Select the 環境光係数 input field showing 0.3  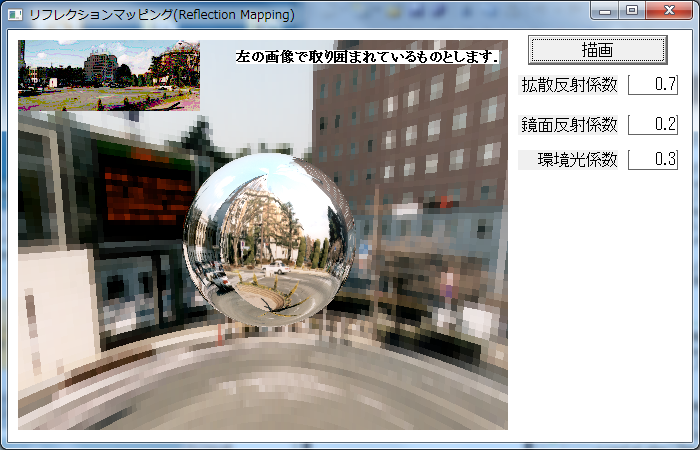coord(653,159)
